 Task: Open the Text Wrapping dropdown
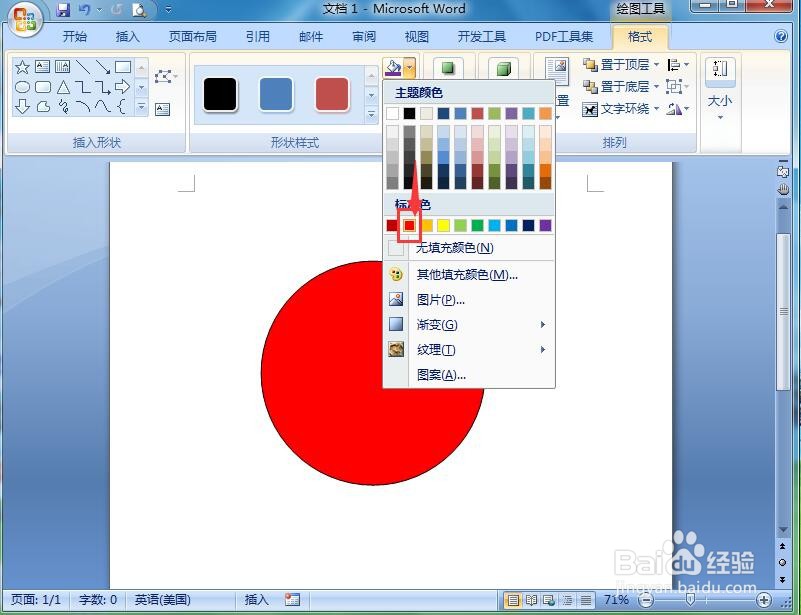[656, 109]
